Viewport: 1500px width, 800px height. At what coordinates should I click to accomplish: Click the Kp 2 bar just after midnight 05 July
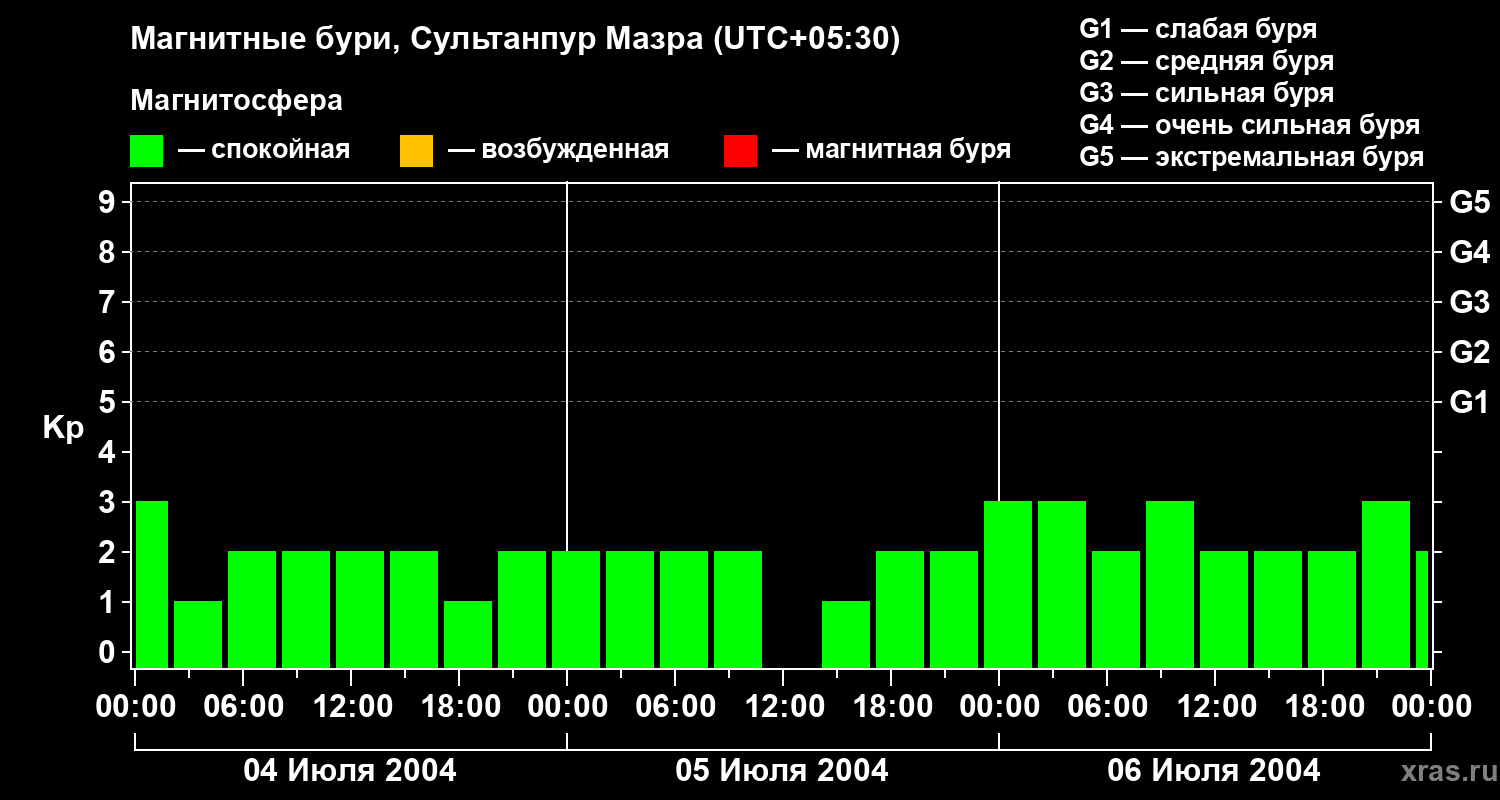click(576, 609)
